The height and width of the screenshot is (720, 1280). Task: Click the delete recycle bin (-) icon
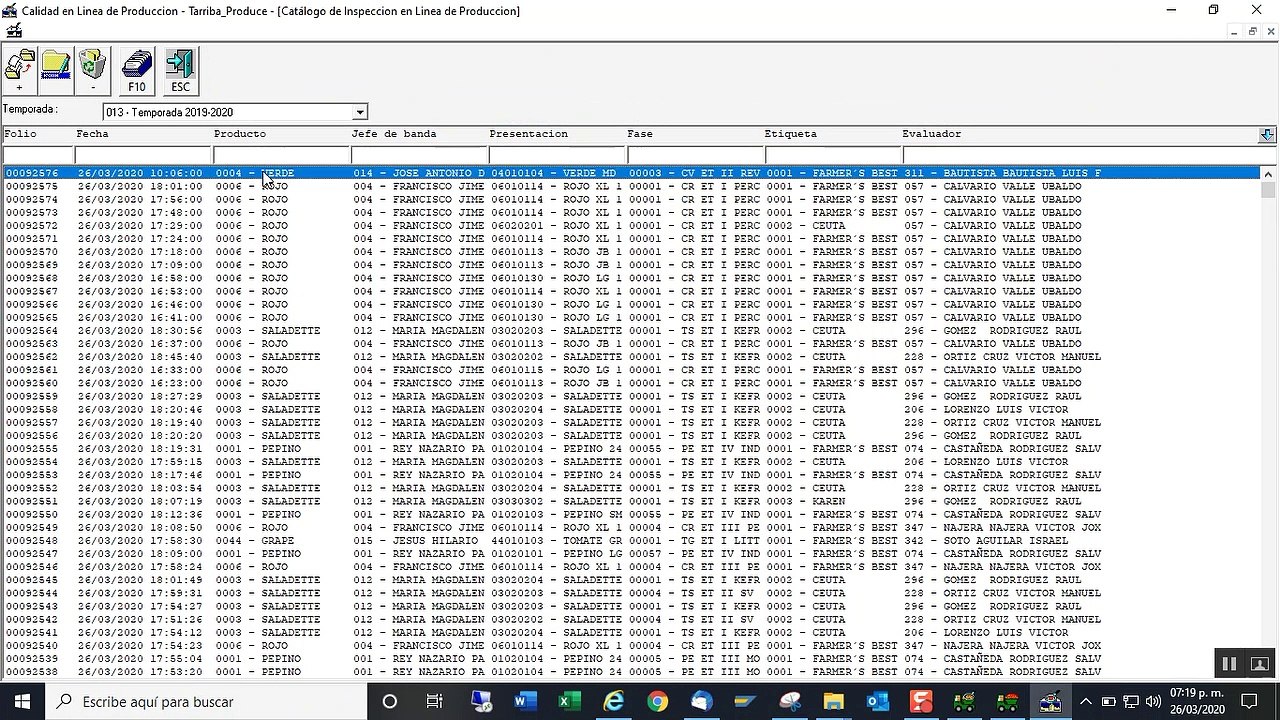pyautogui.click(x=92, y=71)
